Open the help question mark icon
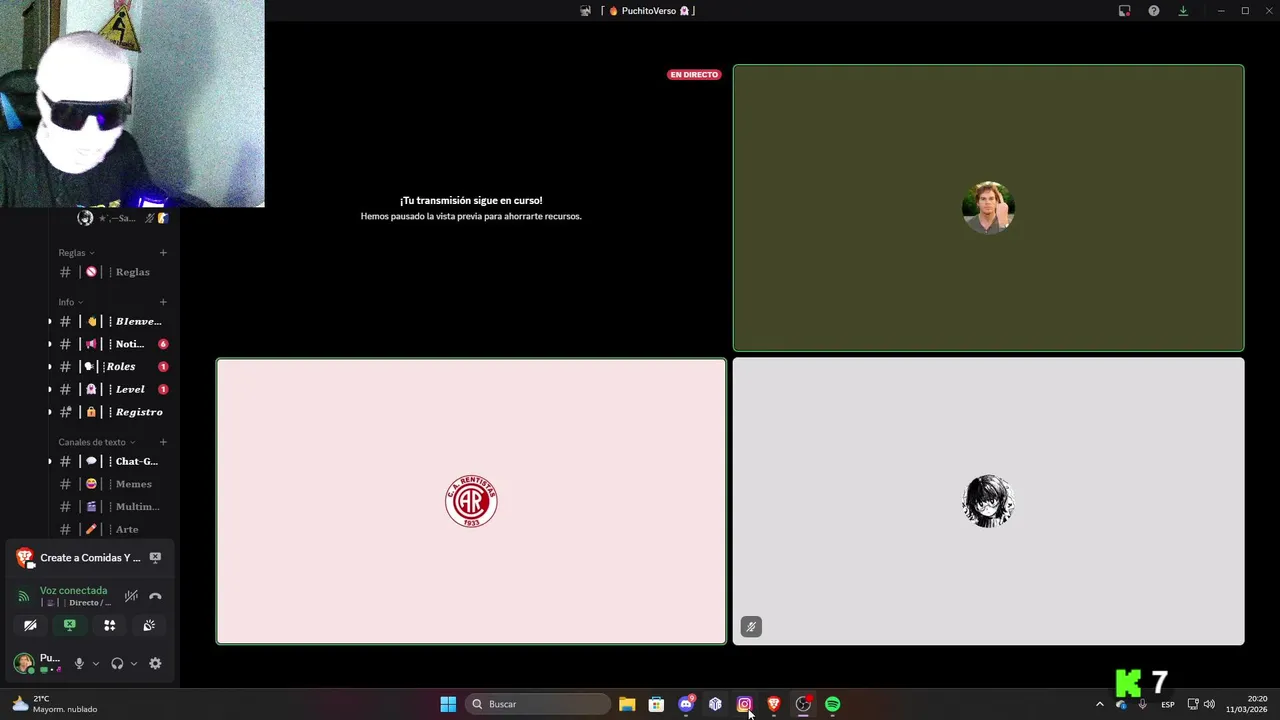Screen dimensions: 1280x720 click(1154, 11)
